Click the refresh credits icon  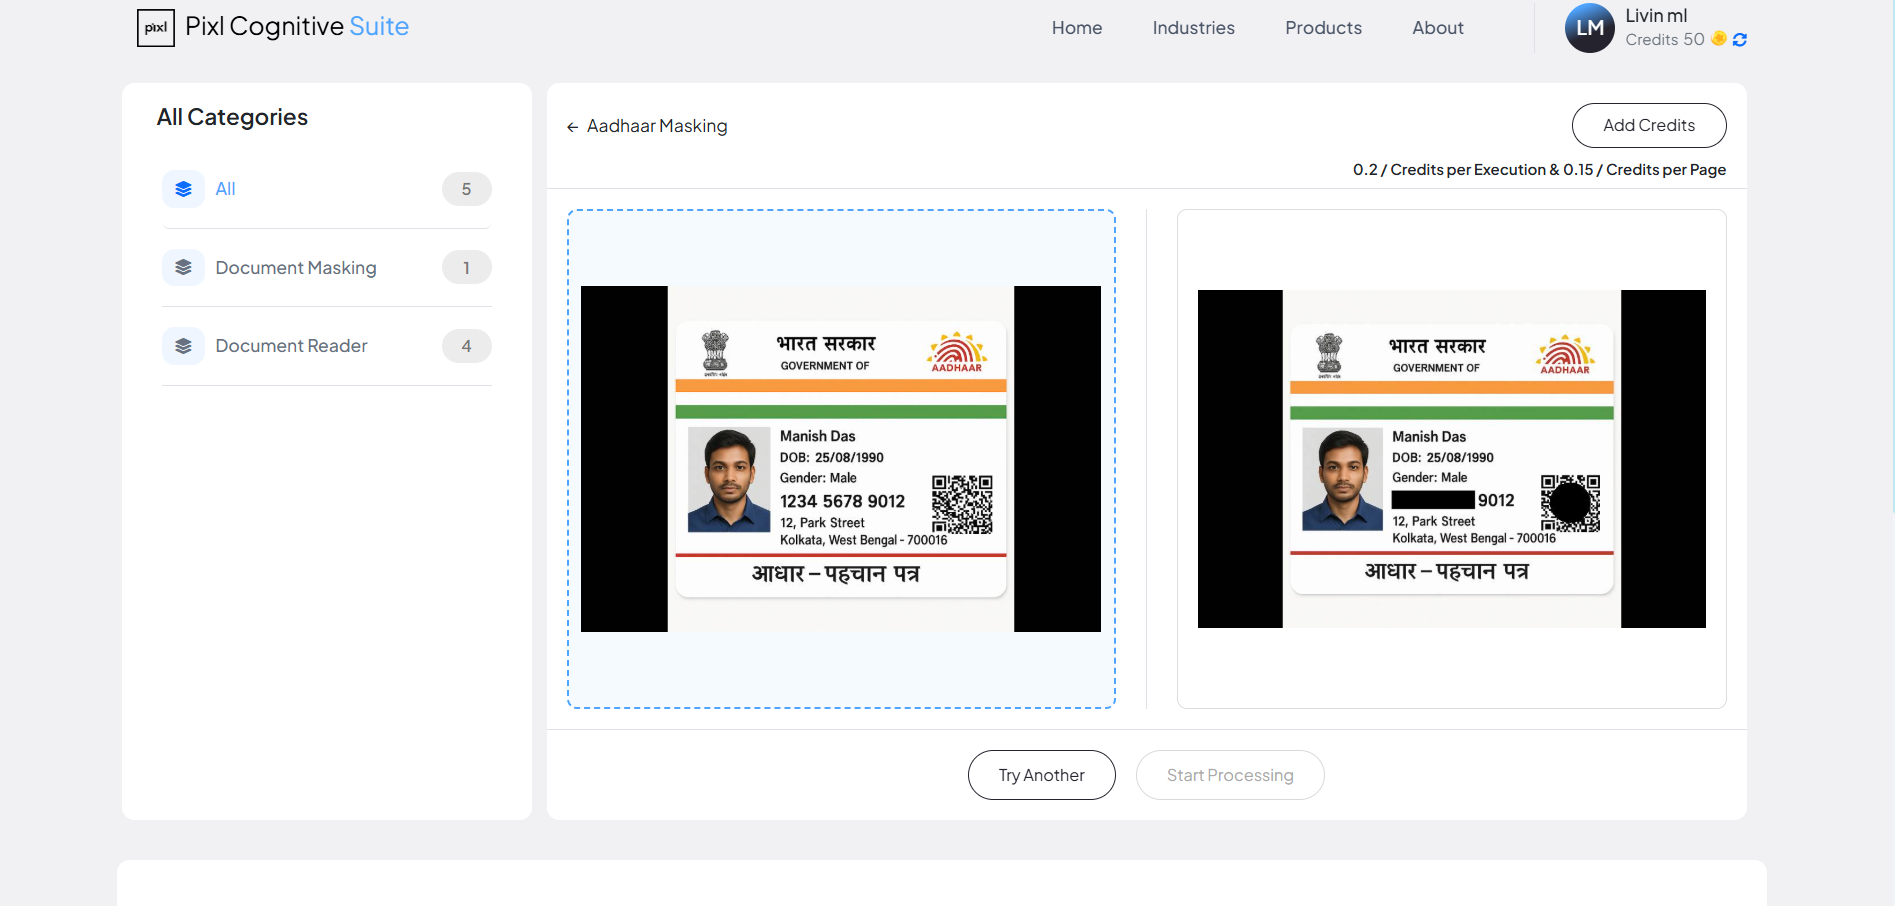pos(1740,39)
